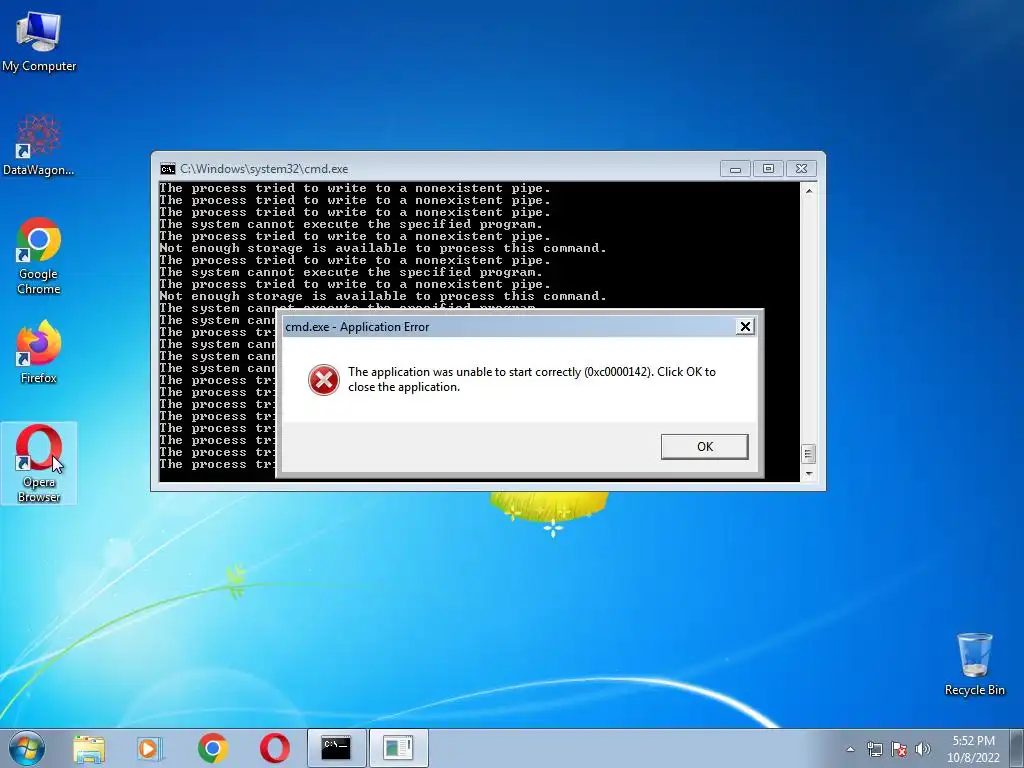Open the network tray icon
1024x768 pixels.
tap(874, 749)
